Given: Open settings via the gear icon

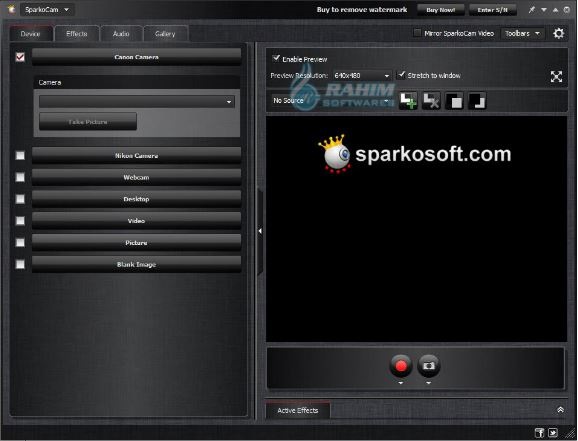Looking at the screenshot, I should click(558, 34).
